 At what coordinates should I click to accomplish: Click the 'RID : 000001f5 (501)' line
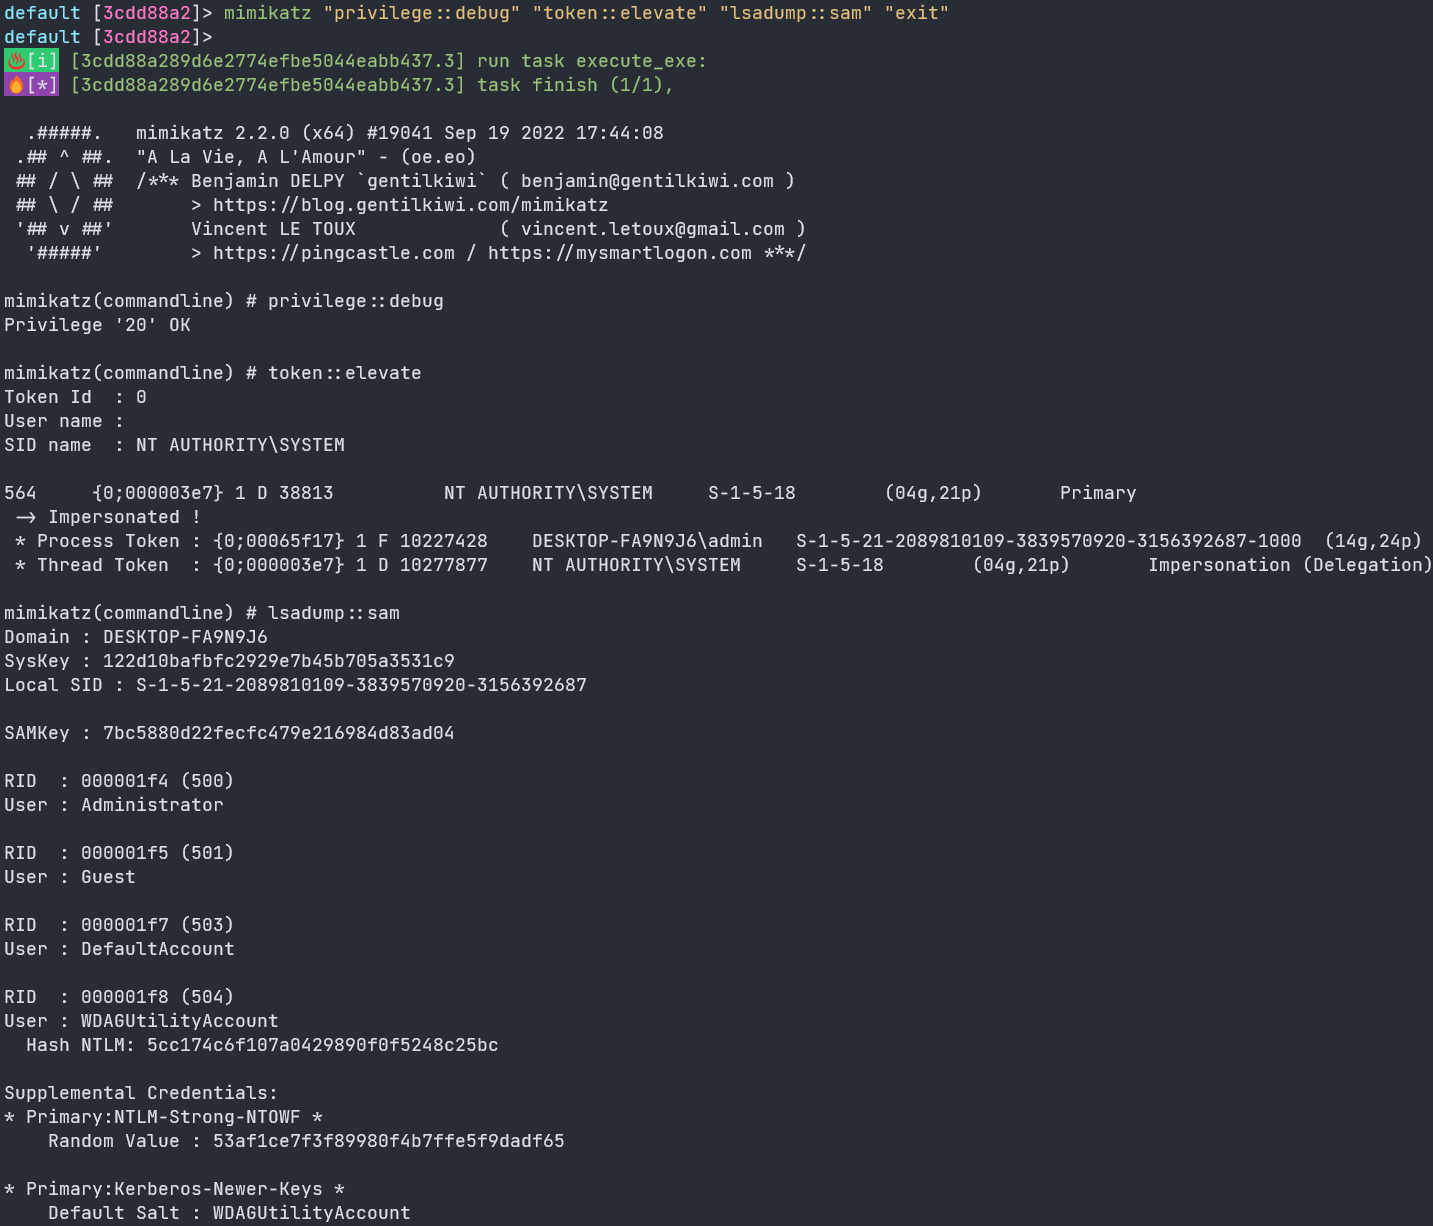click(x=119, y=853)
